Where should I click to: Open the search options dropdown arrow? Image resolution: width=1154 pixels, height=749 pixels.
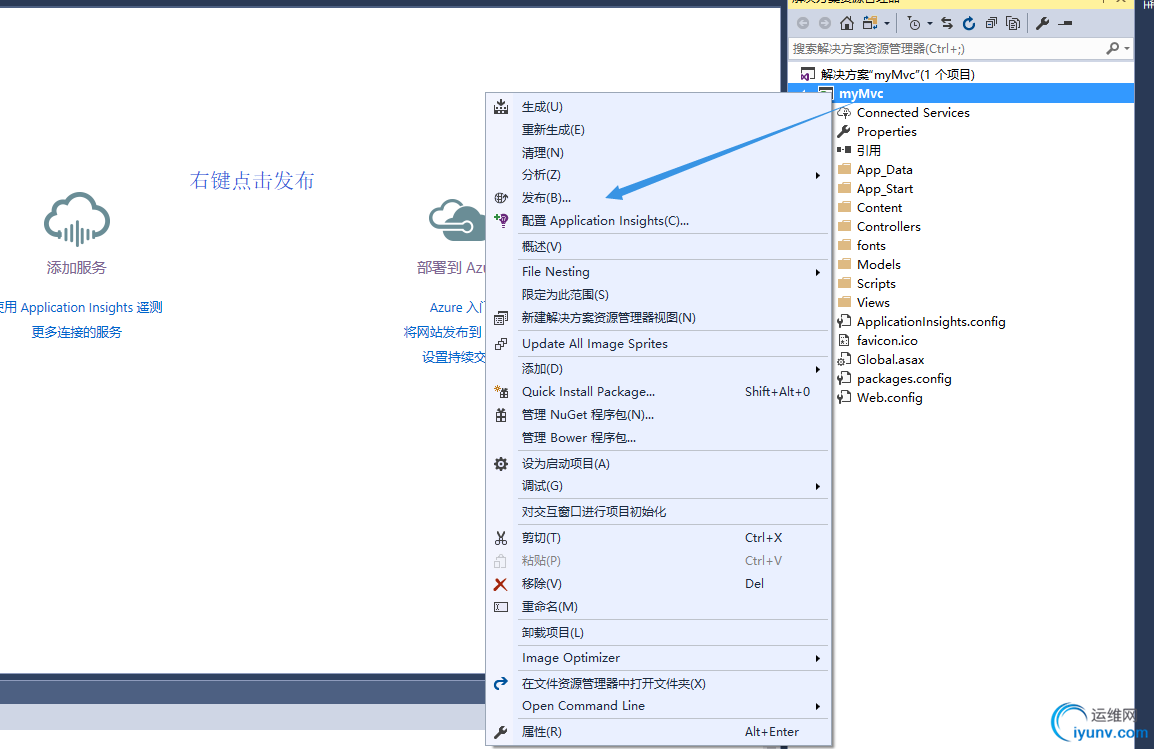tap(1127, 49)
